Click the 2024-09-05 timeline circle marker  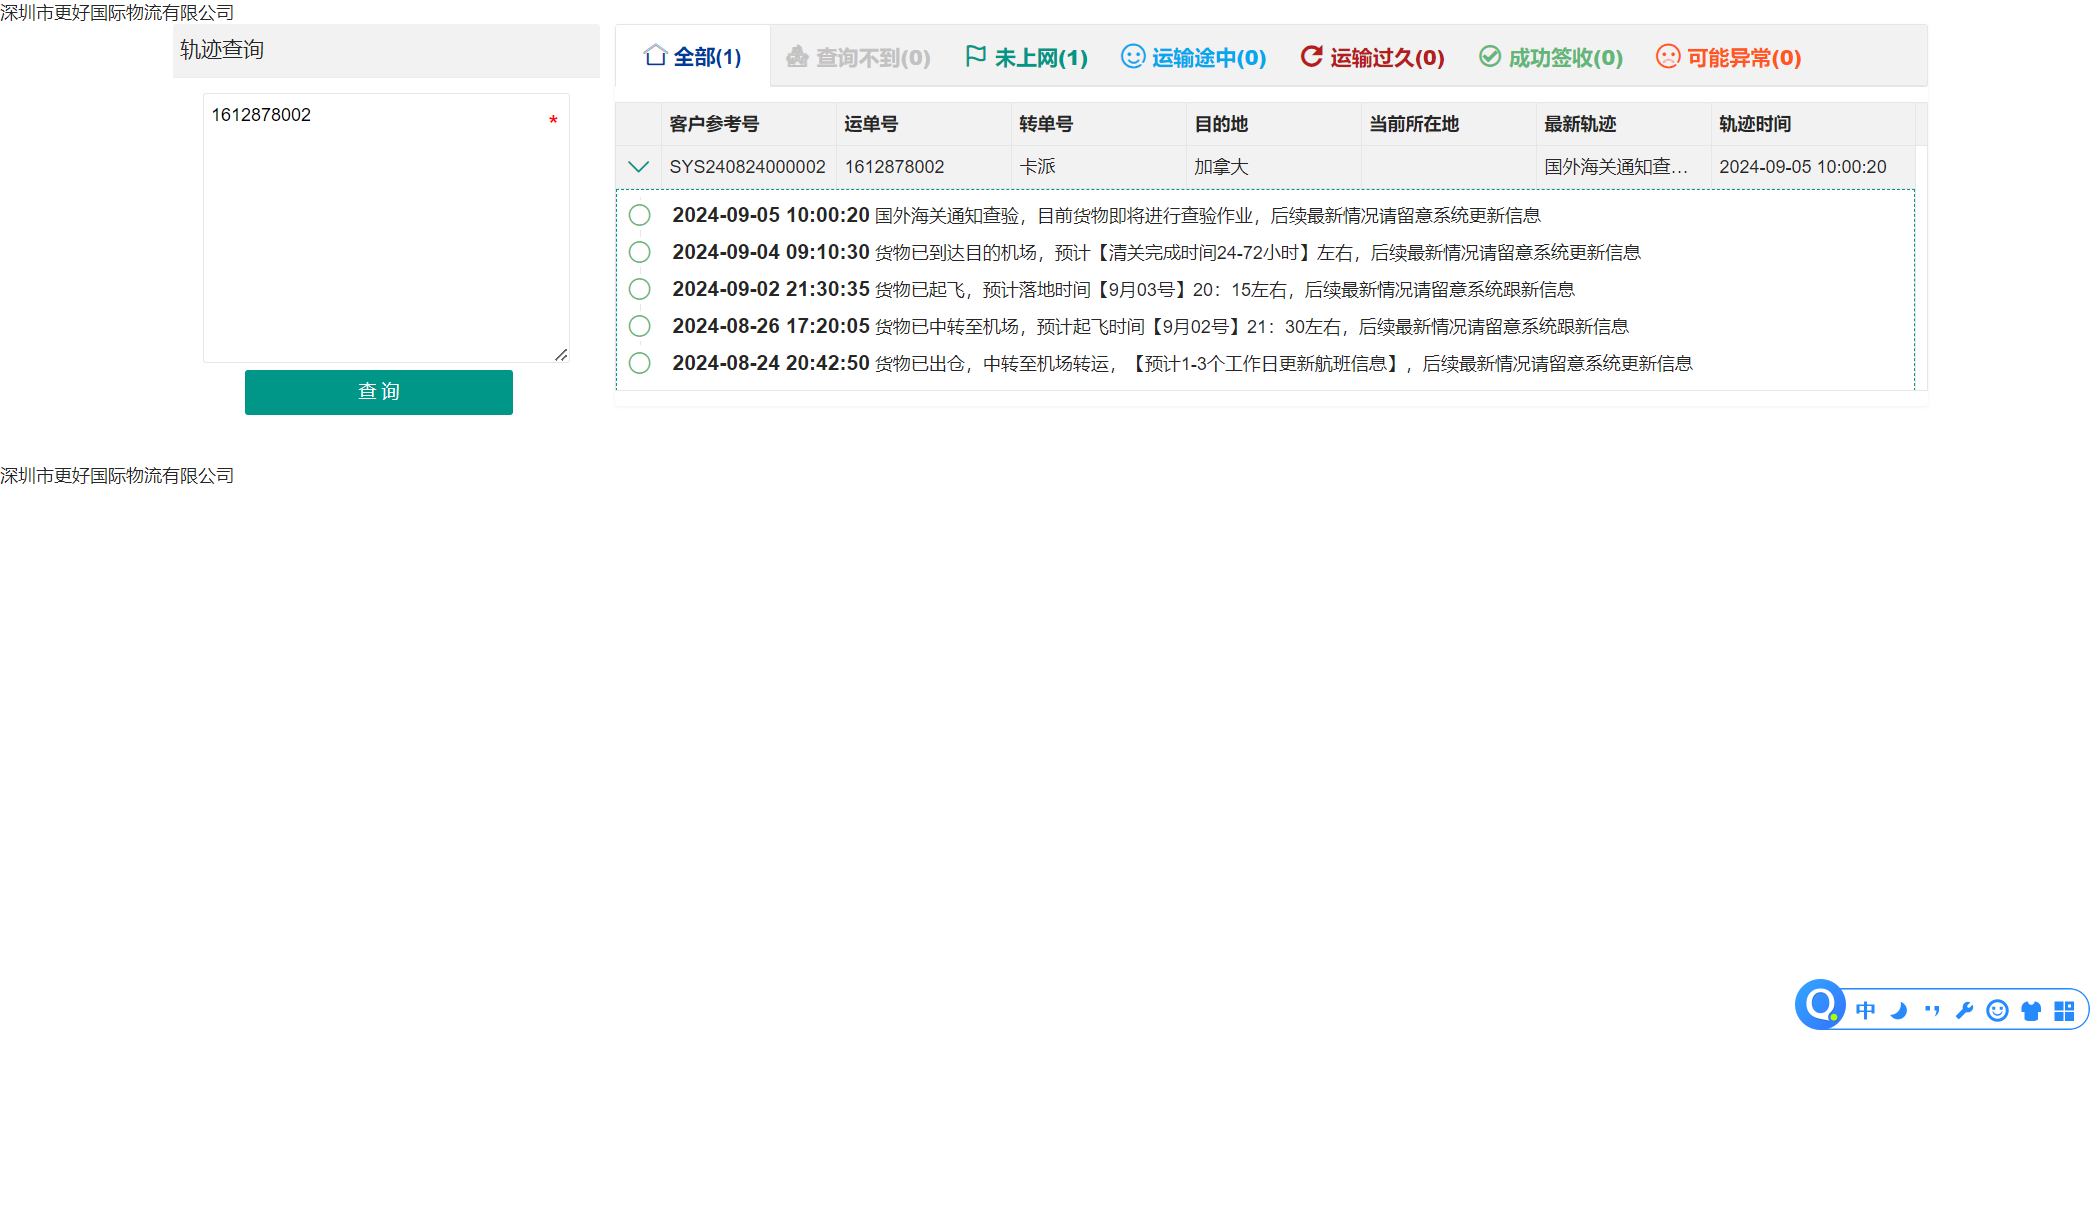point(640,215)
